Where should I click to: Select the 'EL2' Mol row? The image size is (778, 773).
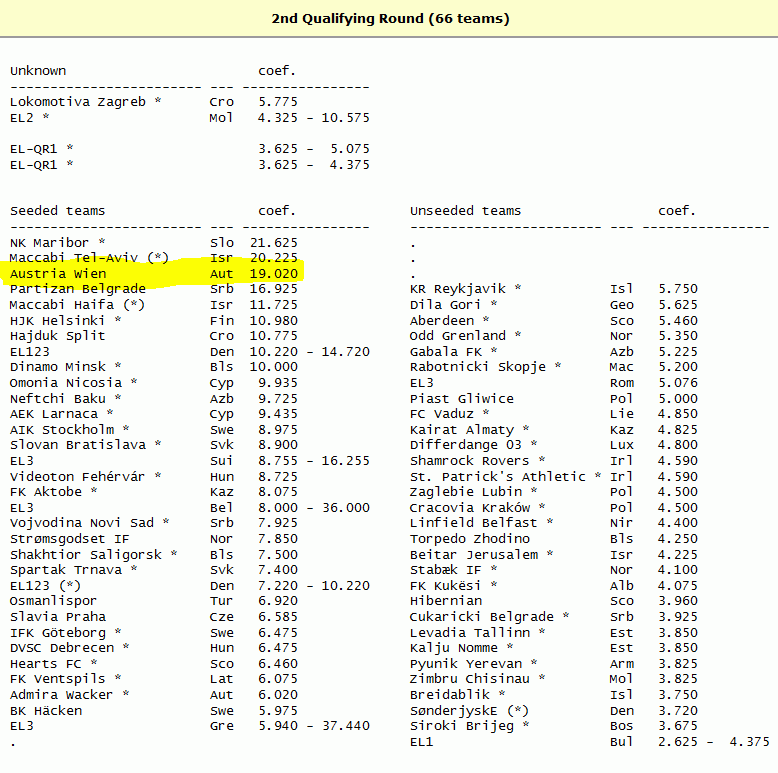tap(190, 118)
